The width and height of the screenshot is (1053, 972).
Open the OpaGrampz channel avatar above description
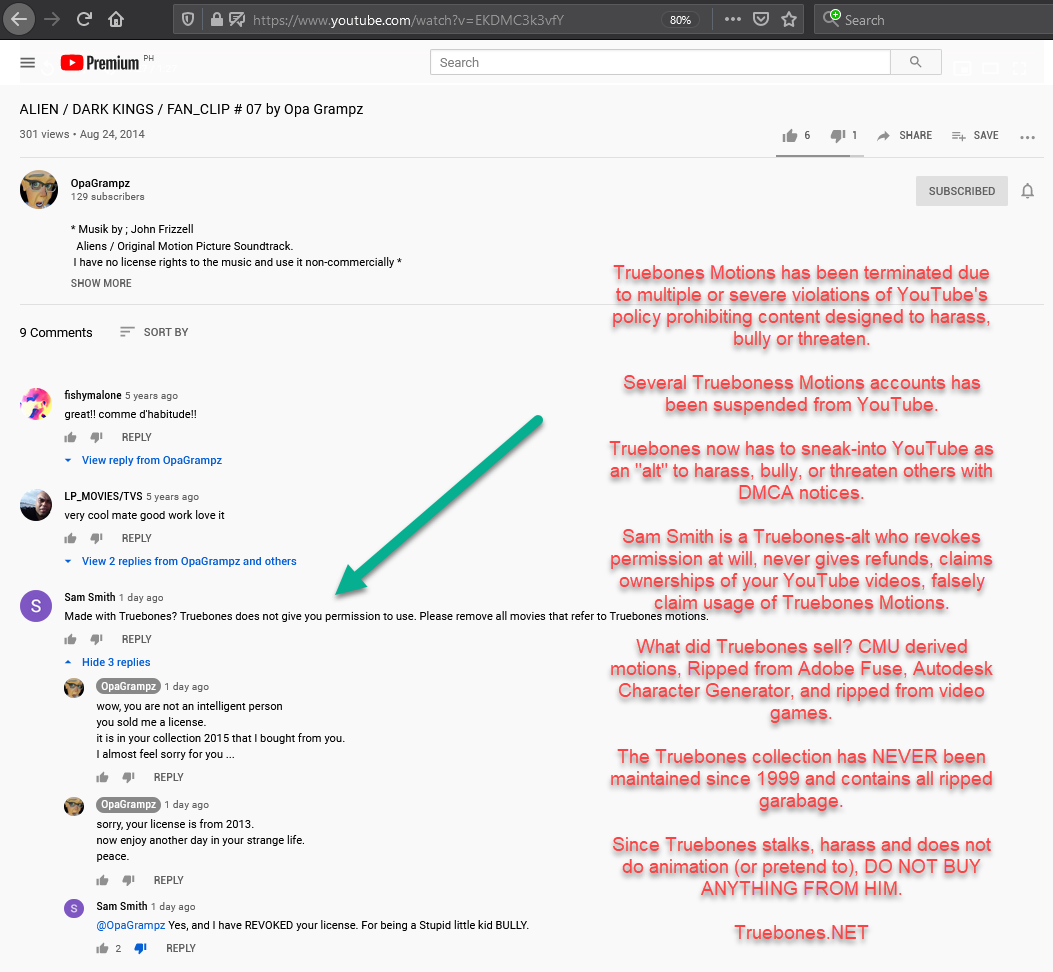point(39,189)
